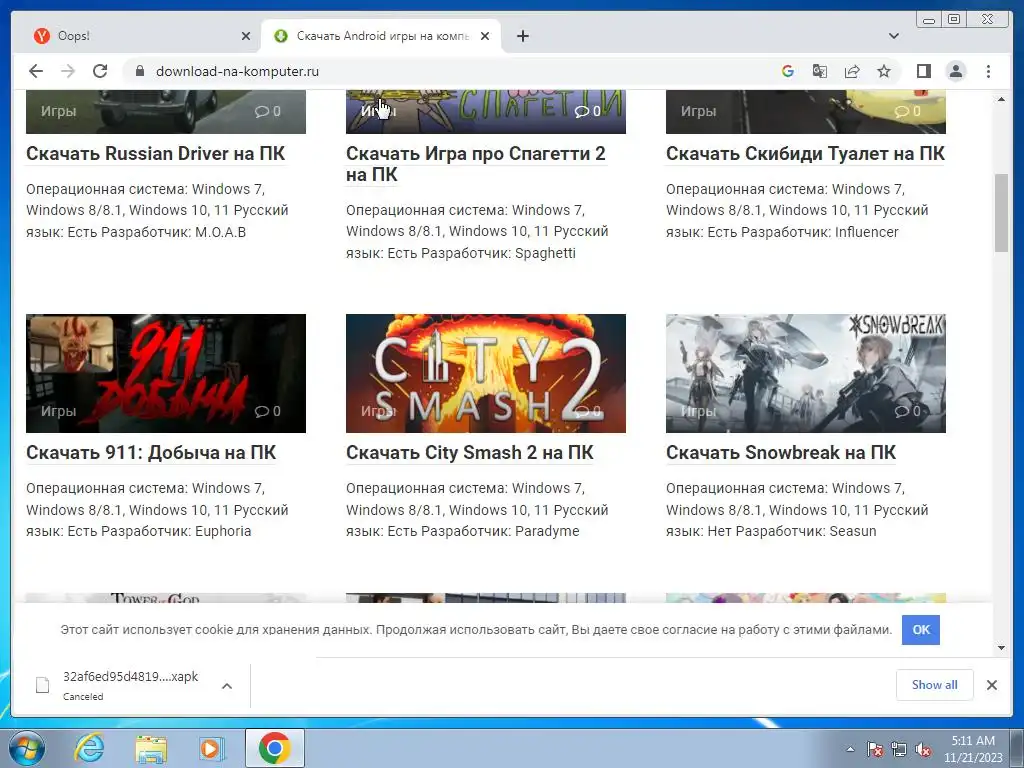
Task: Click the Chrome taskbar button
Action: tap(274, 748)
